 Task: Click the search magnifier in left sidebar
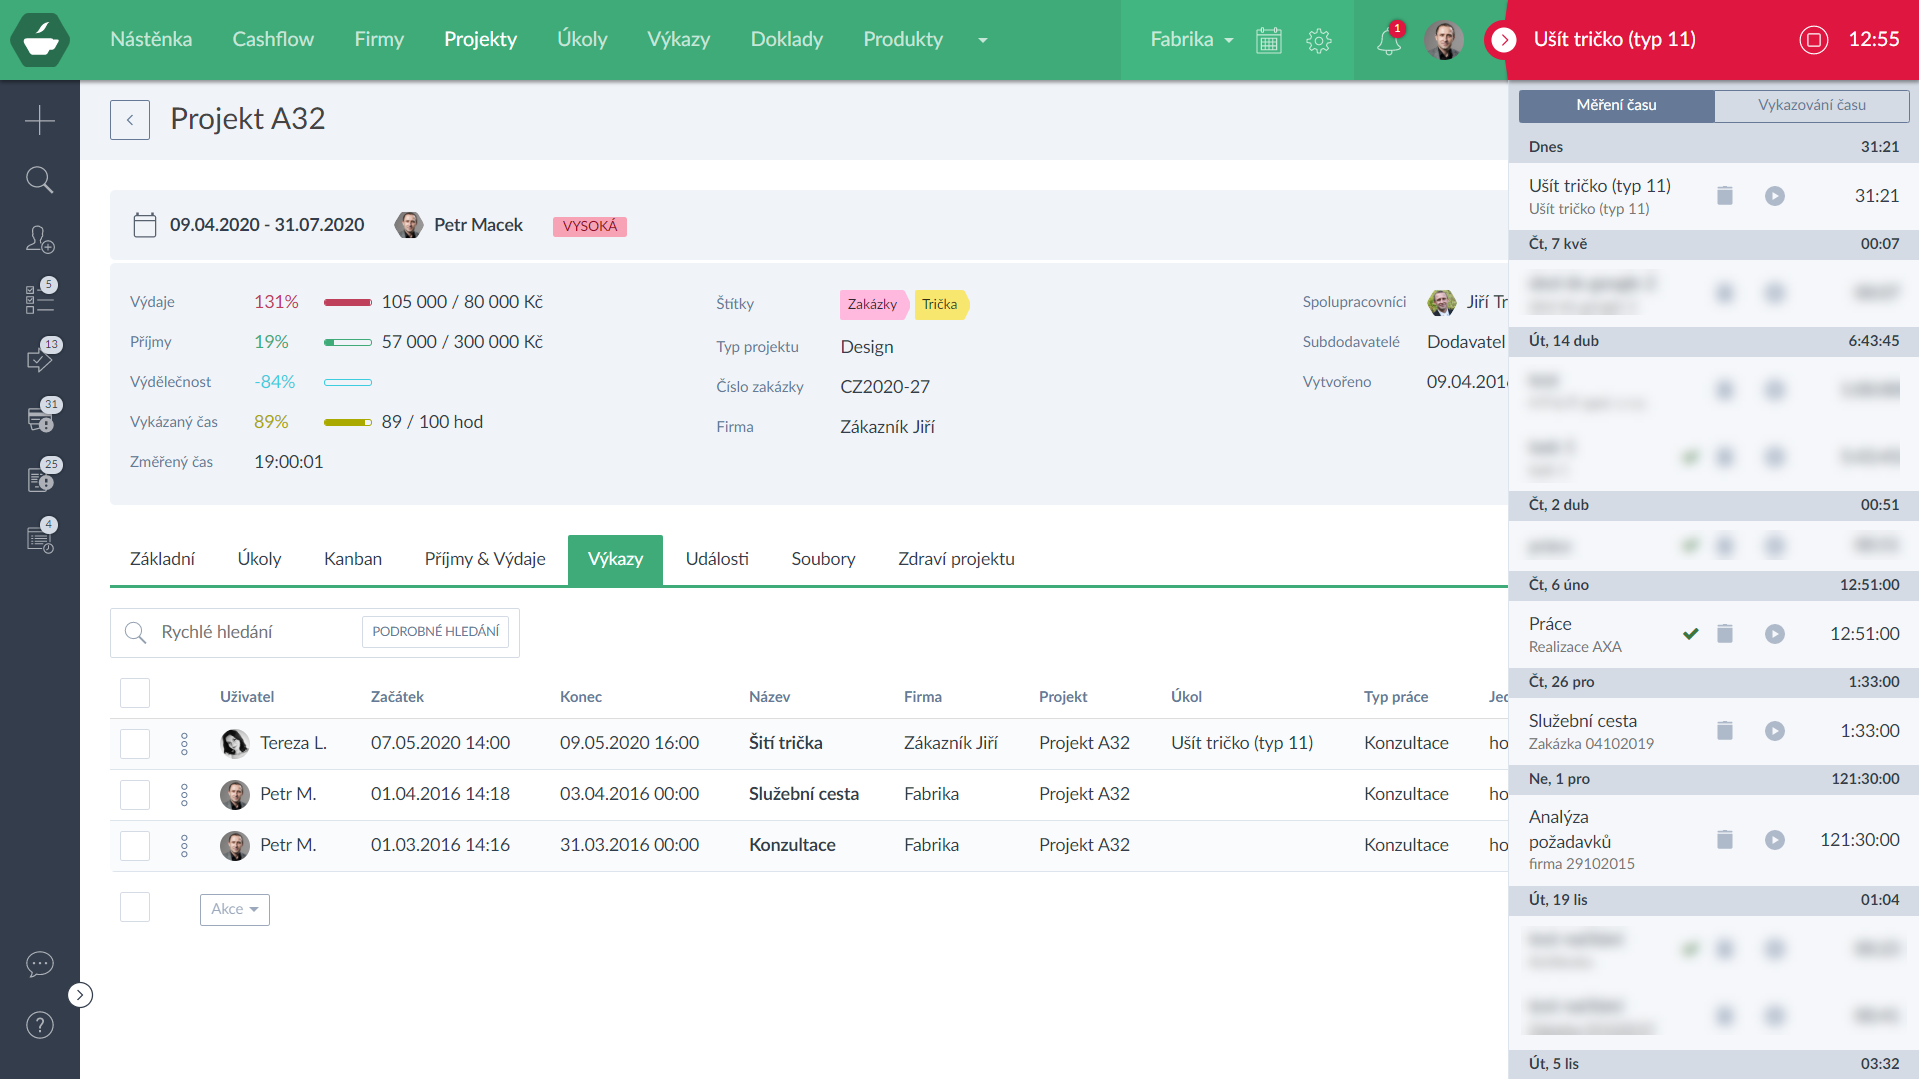click(39, 180)
